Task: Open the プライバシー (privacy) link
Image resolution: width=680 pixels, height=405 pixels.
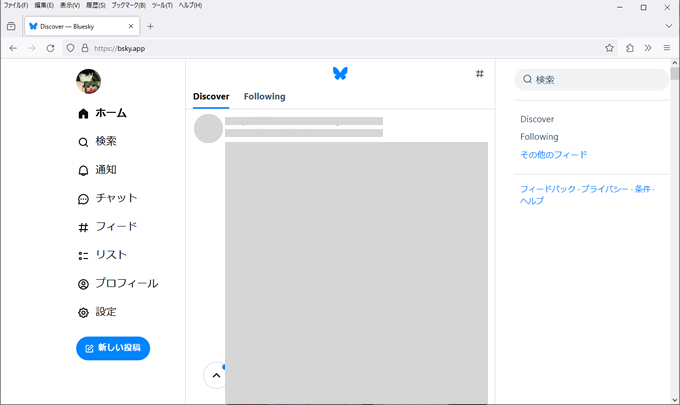Action: tap(605, 189)
